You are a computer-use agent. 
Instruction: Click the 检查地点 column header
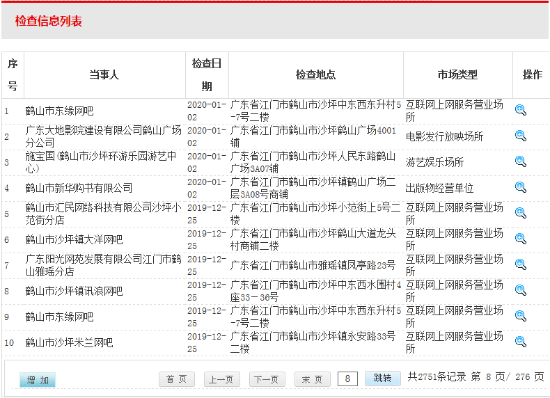click(x=316, y=75)
